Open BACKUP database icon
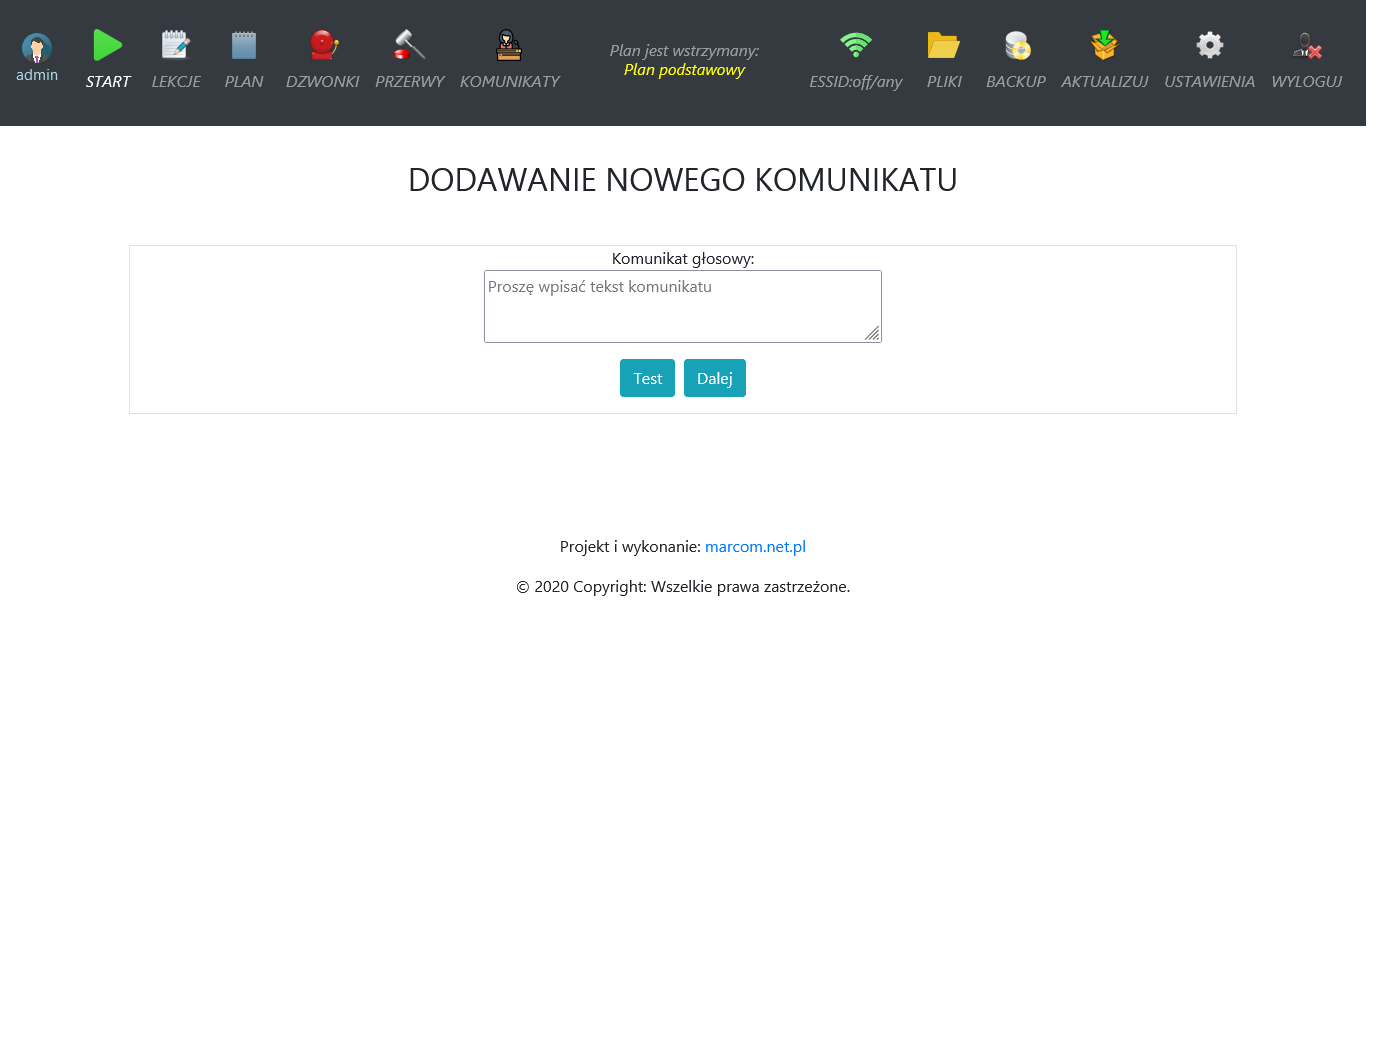 tap(1017, 45)
